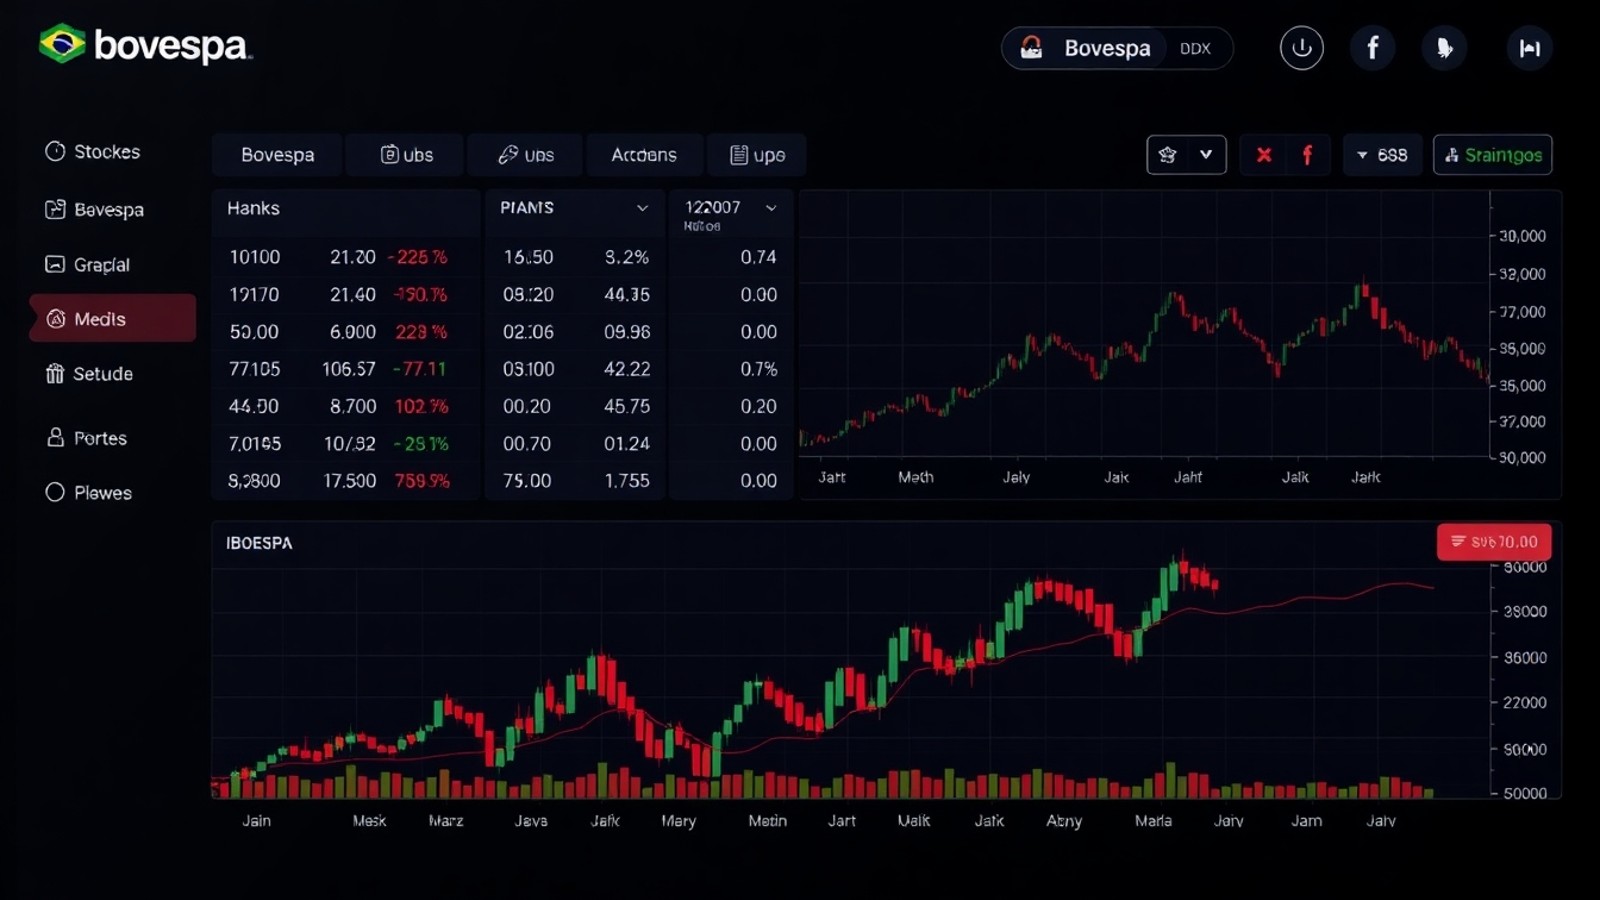Open Bevespa sidebar item

click(x=94, y=209)
